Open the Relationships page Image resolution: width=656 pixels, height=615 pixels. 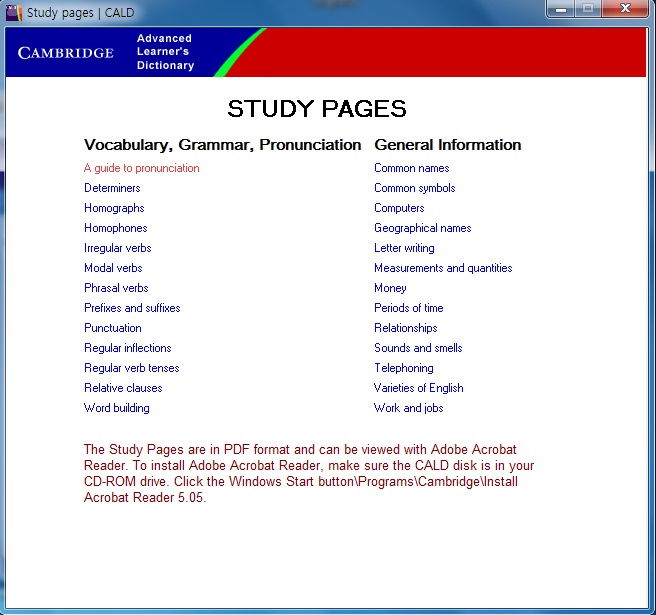tap(406, 328)
